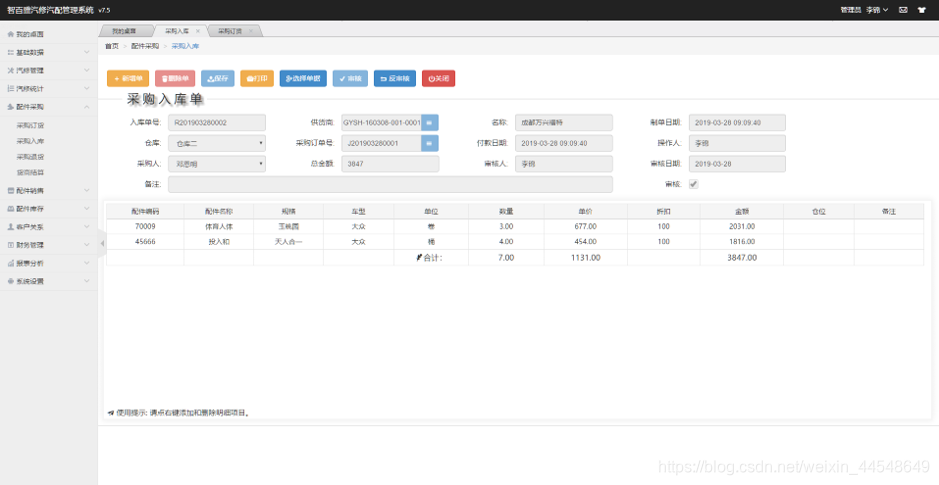939x485 pixels.
Task: Click the 配件编码 column header
Action: 145,211
